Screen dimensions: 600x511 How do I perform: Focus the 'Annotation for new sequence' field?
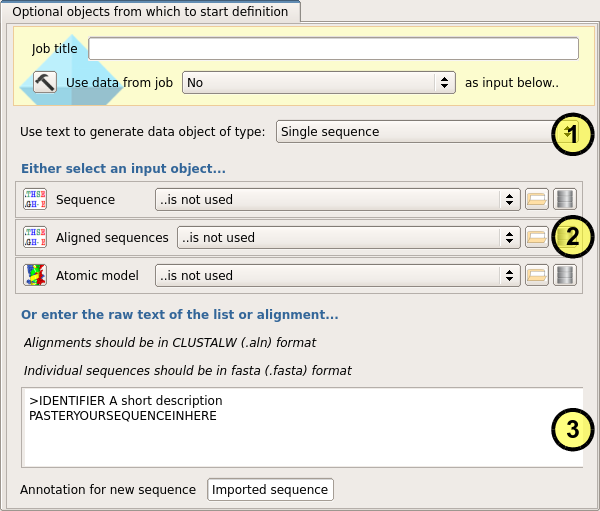click(x=270, y=489)
